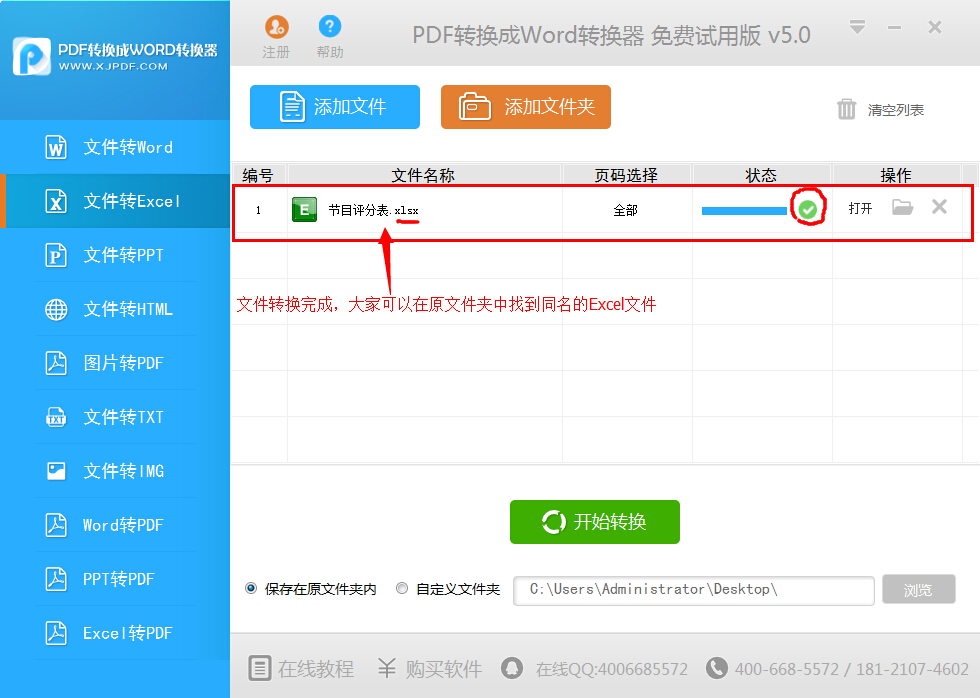
Task: Select the 文件转IMG menu item
Action: tap(115, 471)
